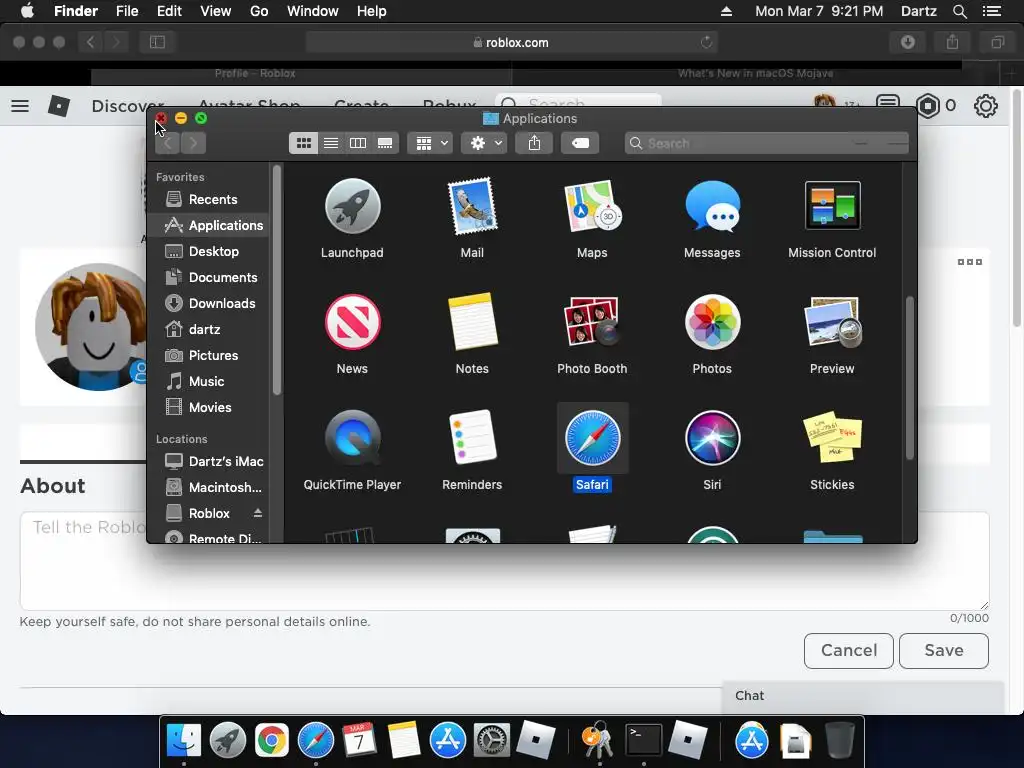Go back in Finder window
Screen dimensions: 1024x768
click(168, 143)
